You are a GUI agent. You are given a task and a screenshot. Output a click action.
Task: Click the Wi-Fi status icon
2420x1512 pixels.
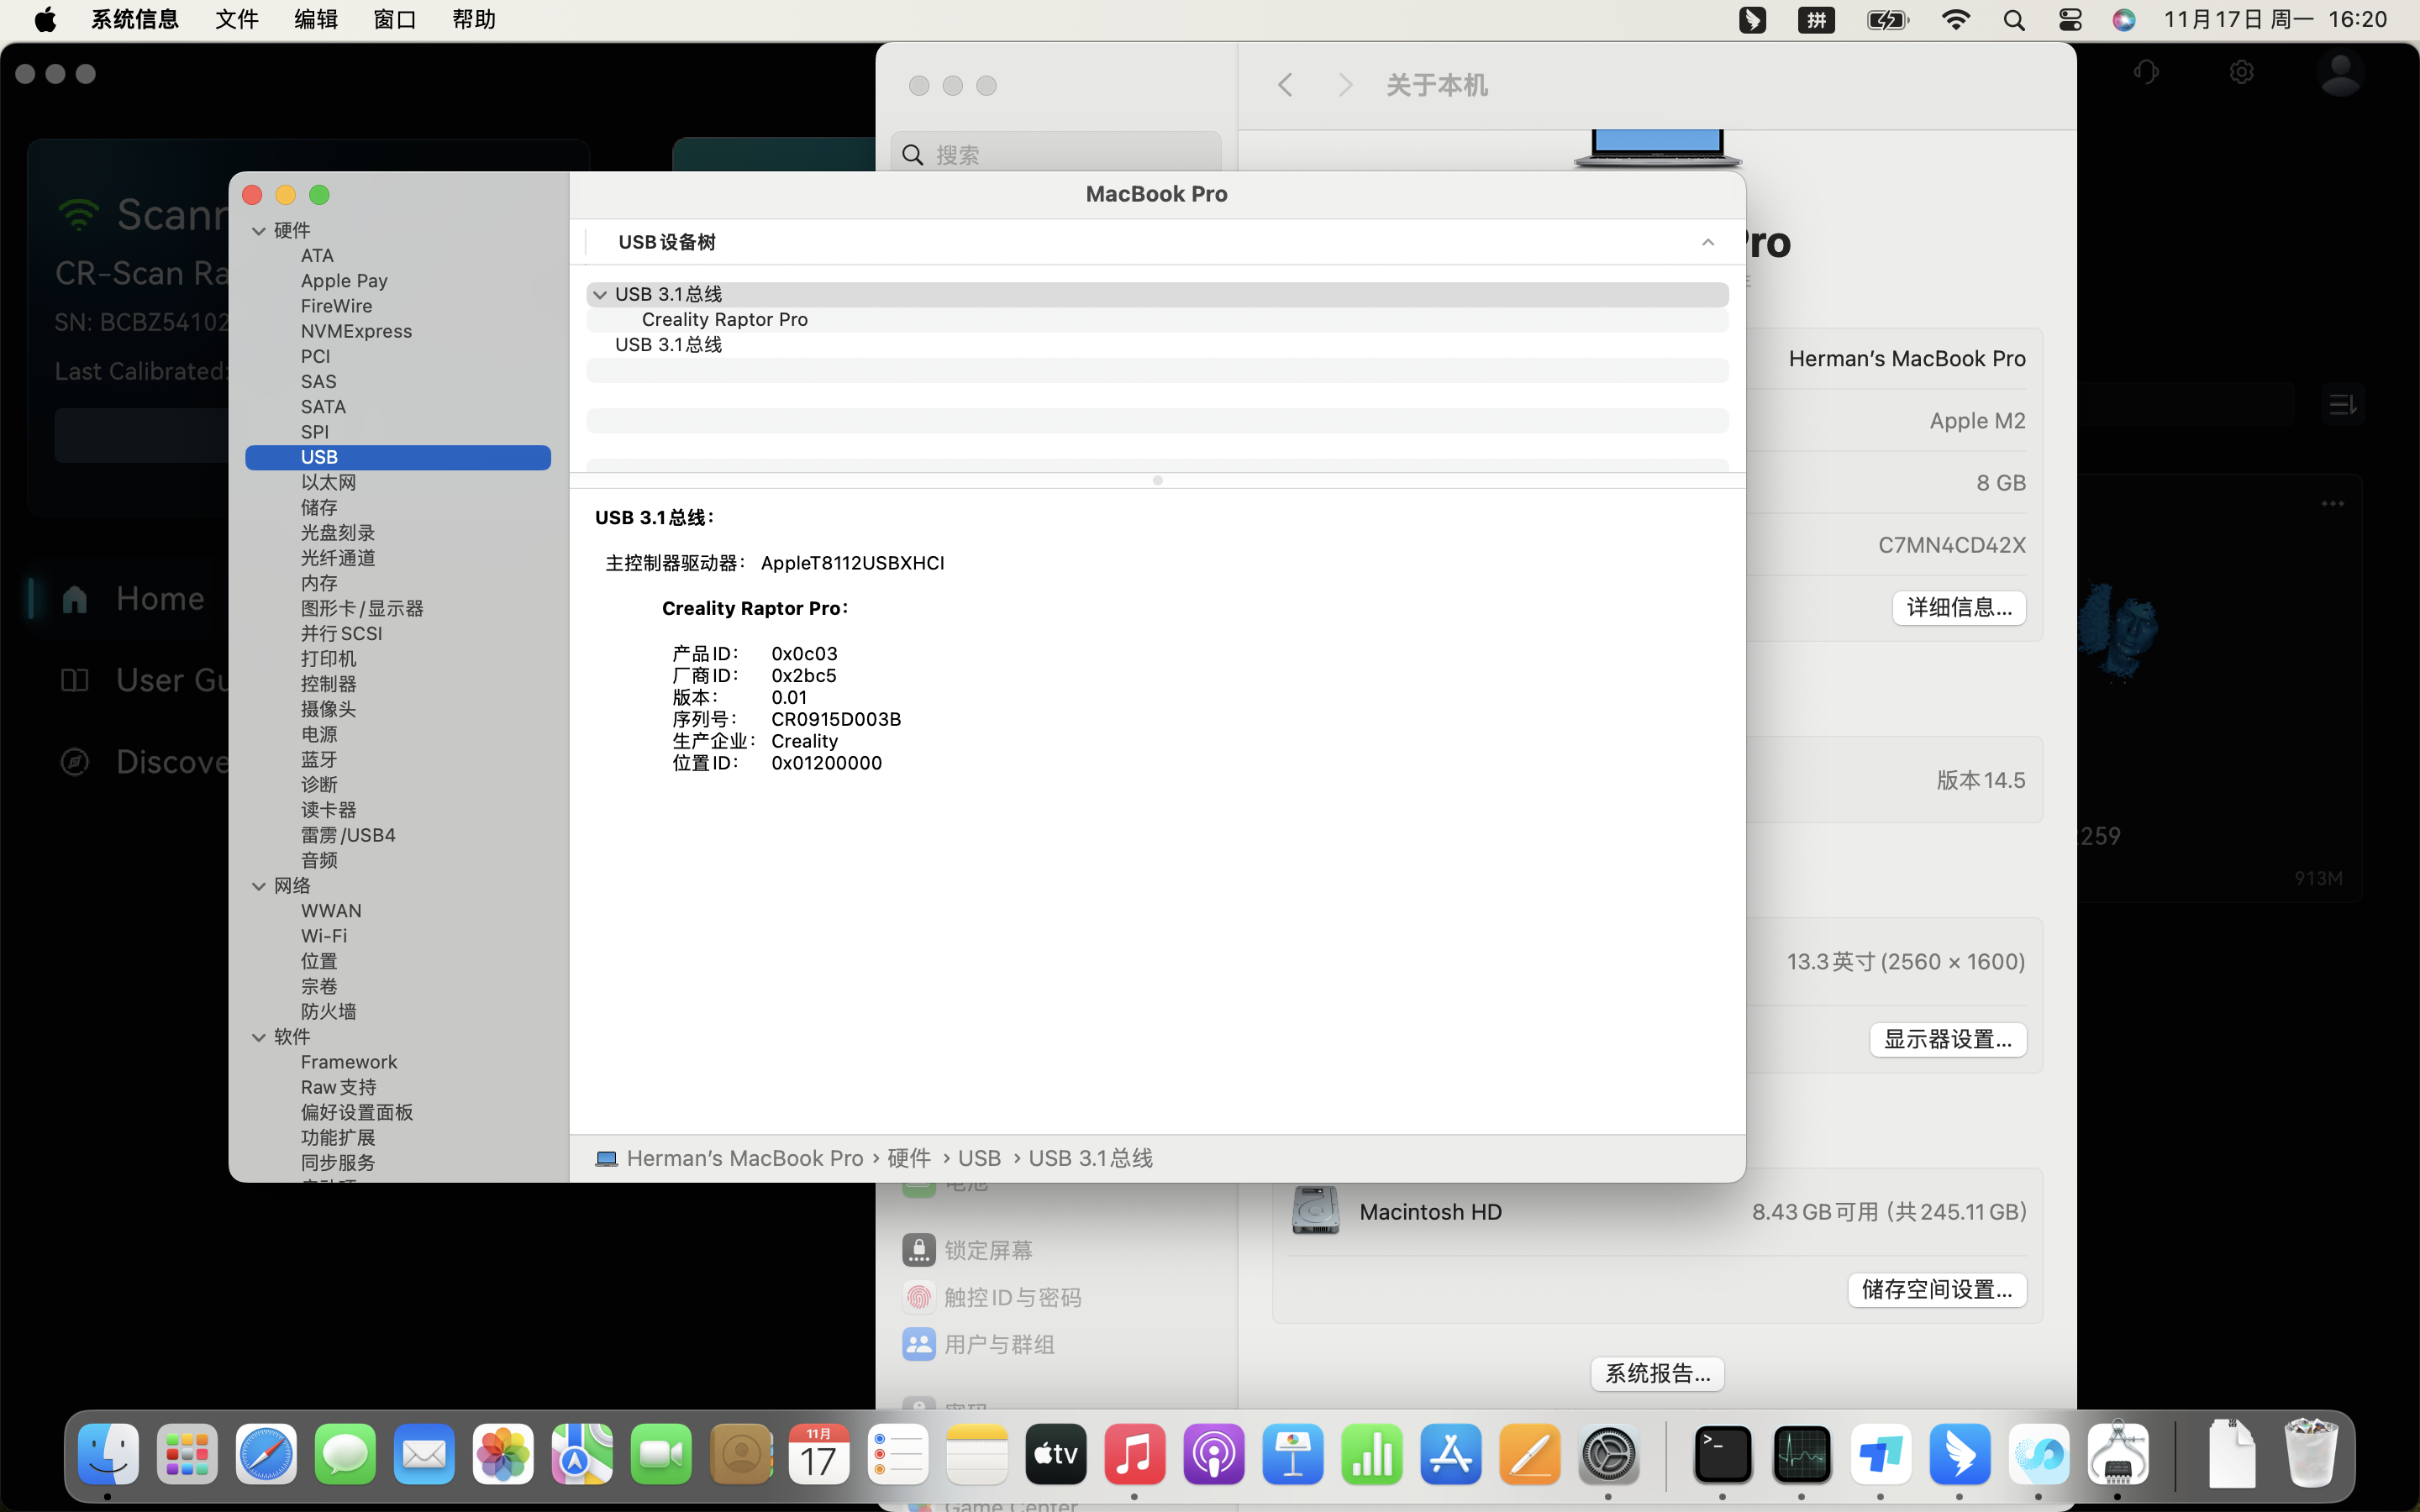pyautogui.click(x=1955, y=20)
